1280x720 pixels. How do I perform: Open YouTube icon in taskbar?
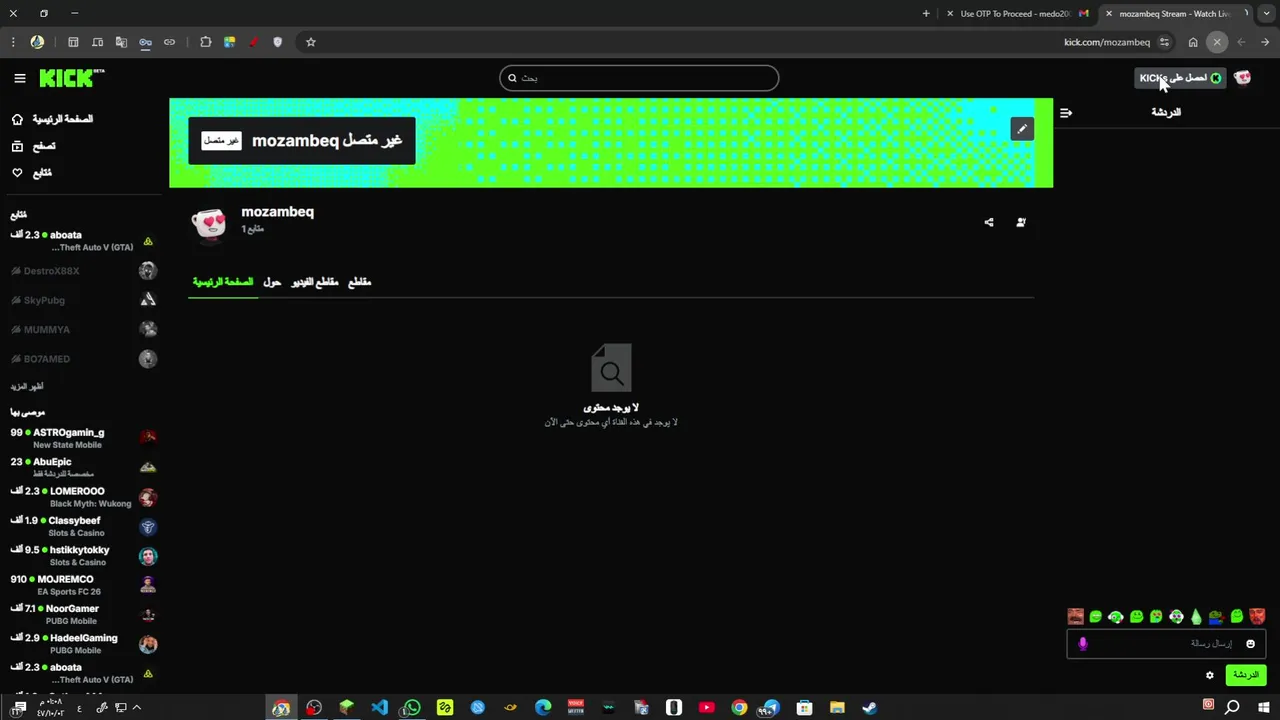tap(706, 708)
